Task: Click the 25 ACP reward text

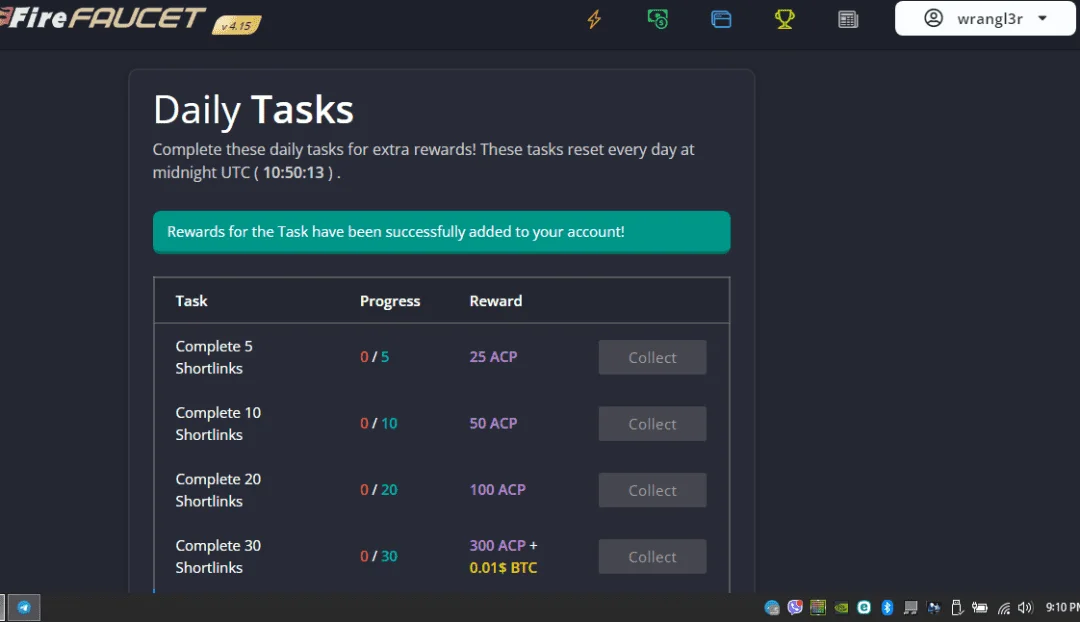Action: [493, 357]
